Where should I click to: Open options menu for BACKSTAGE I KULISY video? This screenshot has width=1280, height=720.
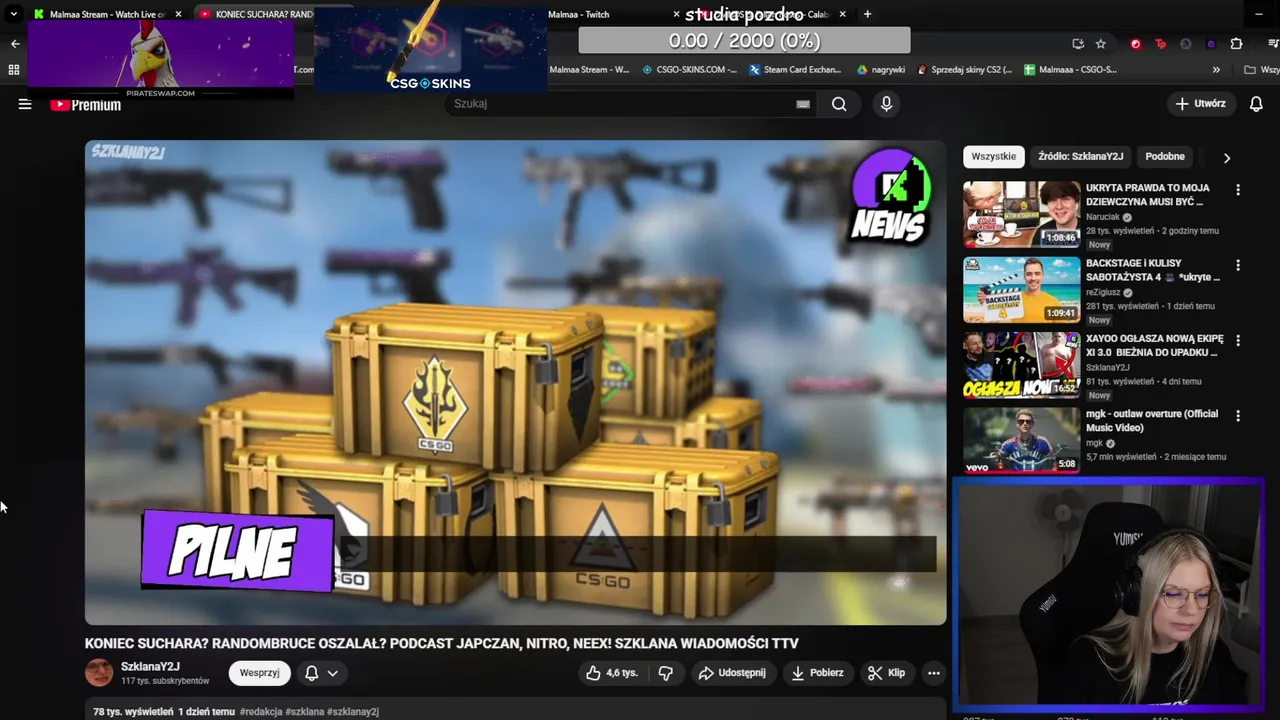point(1238,265)
